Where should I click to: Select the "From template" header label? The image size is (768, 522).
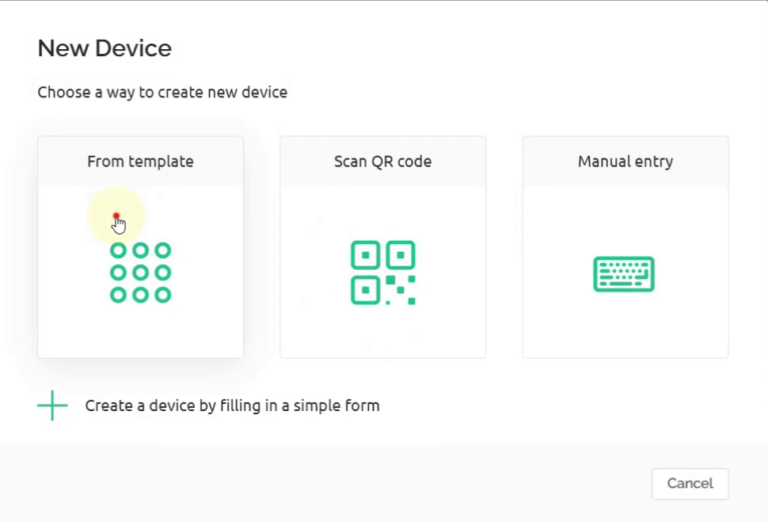pos(140,161)
